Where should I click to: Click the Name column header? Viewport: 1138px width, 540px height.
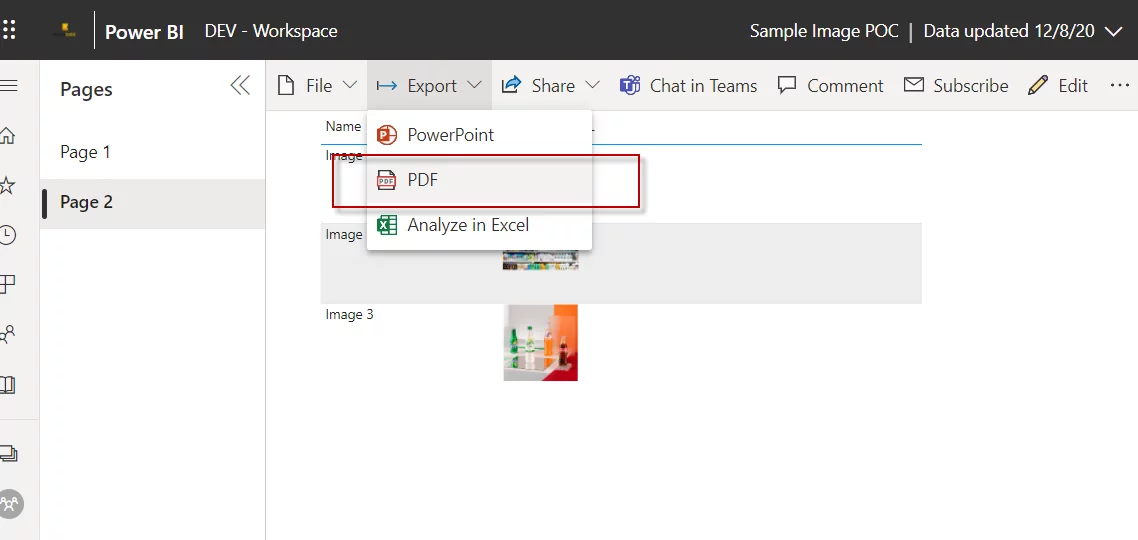[x=343, y=126]
